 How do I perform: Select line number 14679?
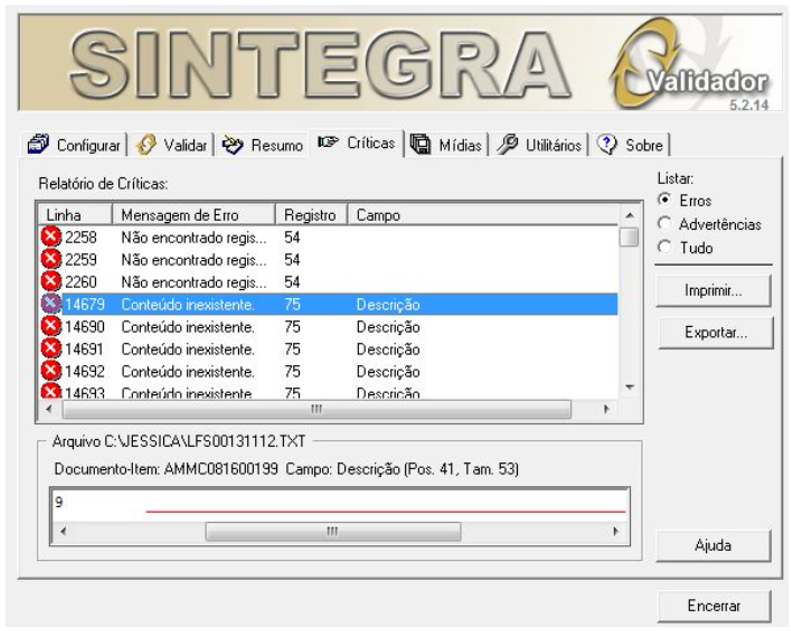coord(85,304)
